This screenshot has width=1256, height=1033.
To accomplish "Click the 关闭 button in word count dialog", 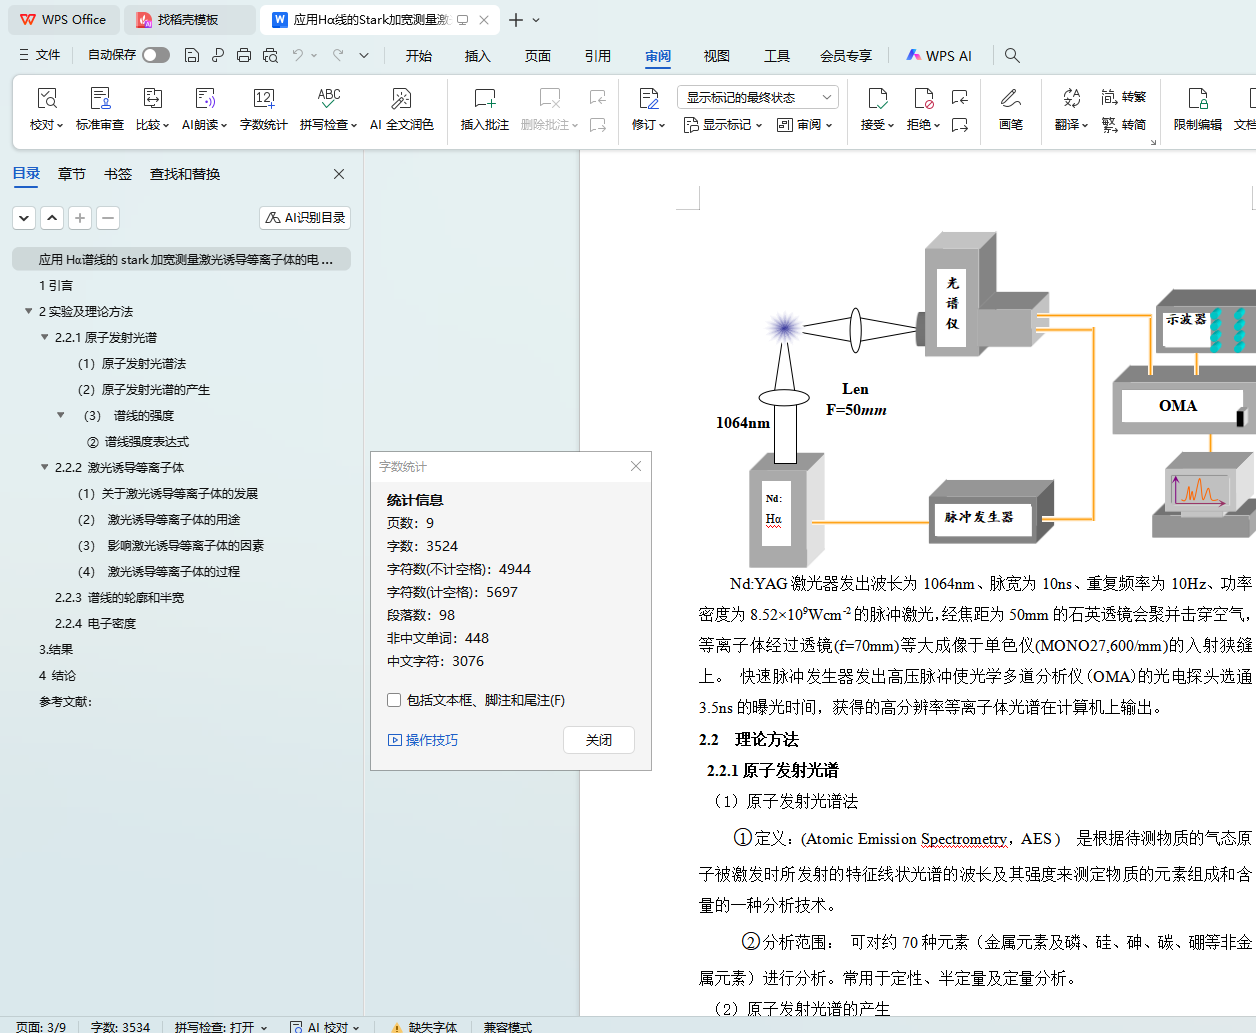I will click(598, 740).
